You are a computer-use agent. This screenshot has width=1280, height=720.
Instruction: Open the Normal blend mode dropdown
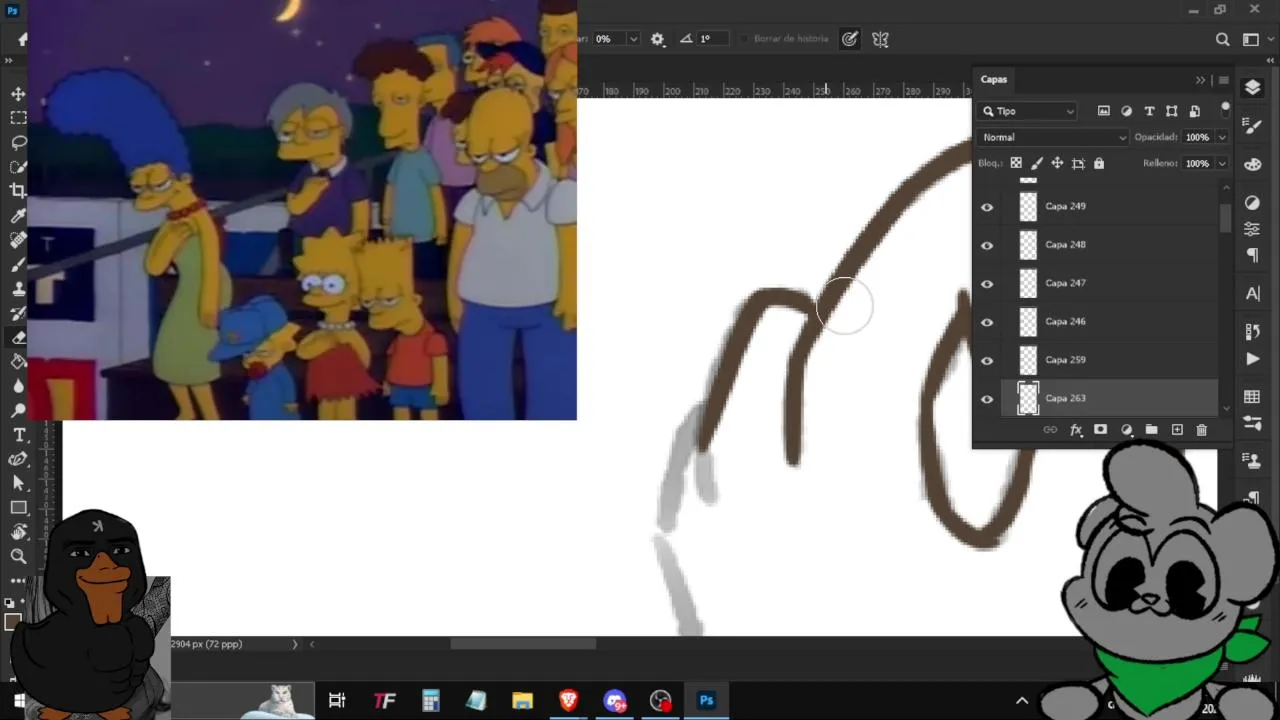point(1053,137)
